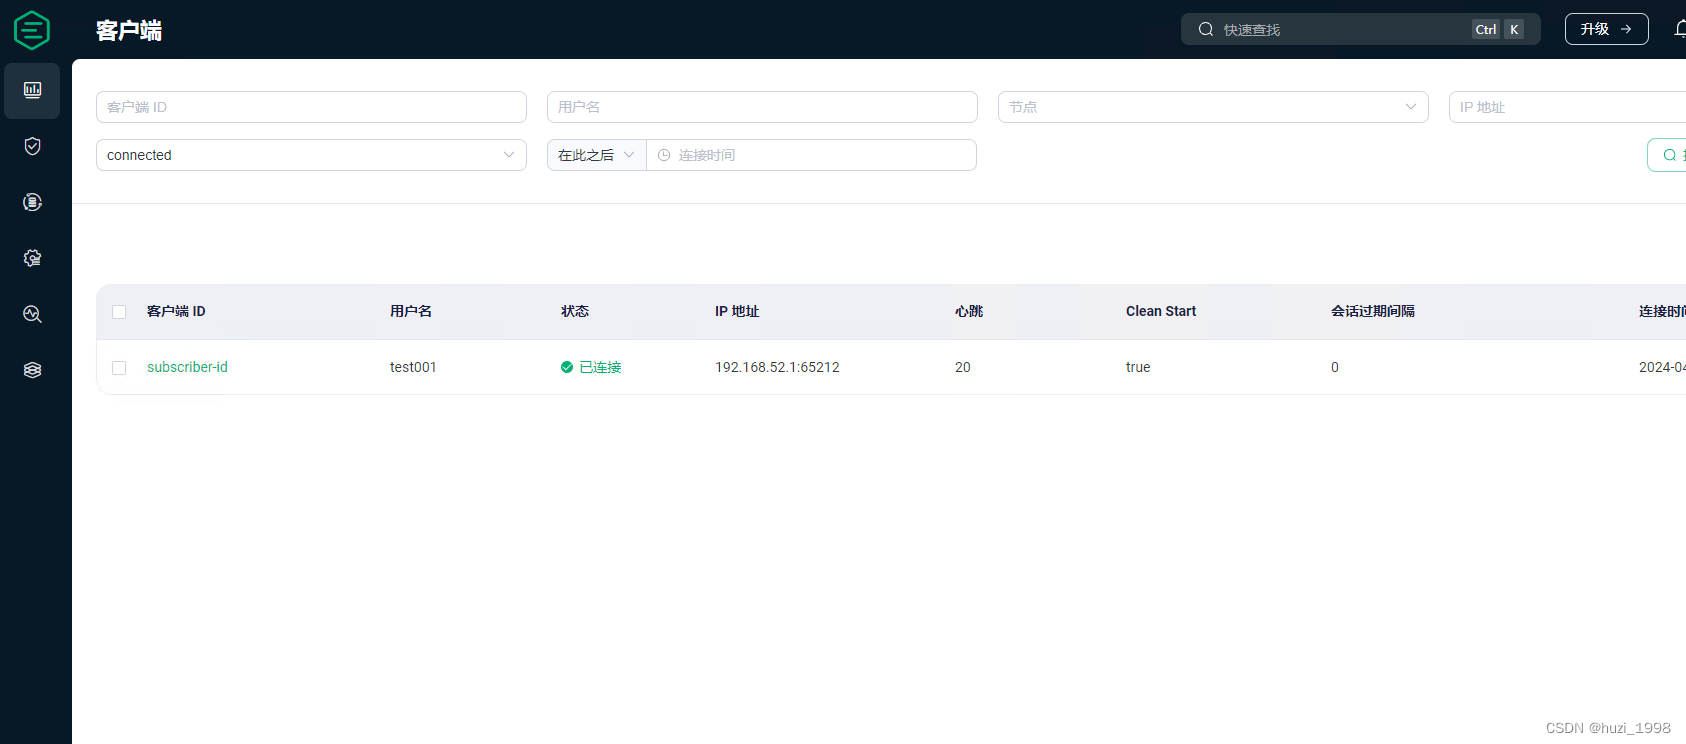Click the 会话过期间隔 column header
This screenshot has height=744, width=1686.
click(x=1373, y=311)
